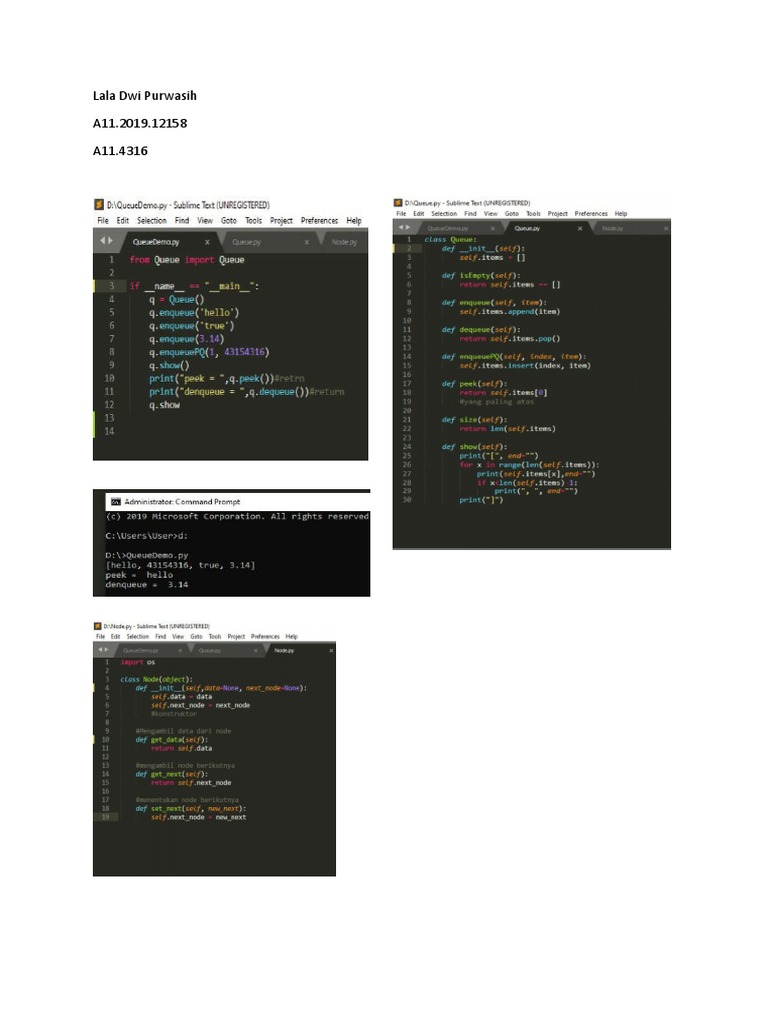The image size is (768, 1024).
Task: Switch to Node.py tab in QueueDemo.py window
Action: click(344, 242)
